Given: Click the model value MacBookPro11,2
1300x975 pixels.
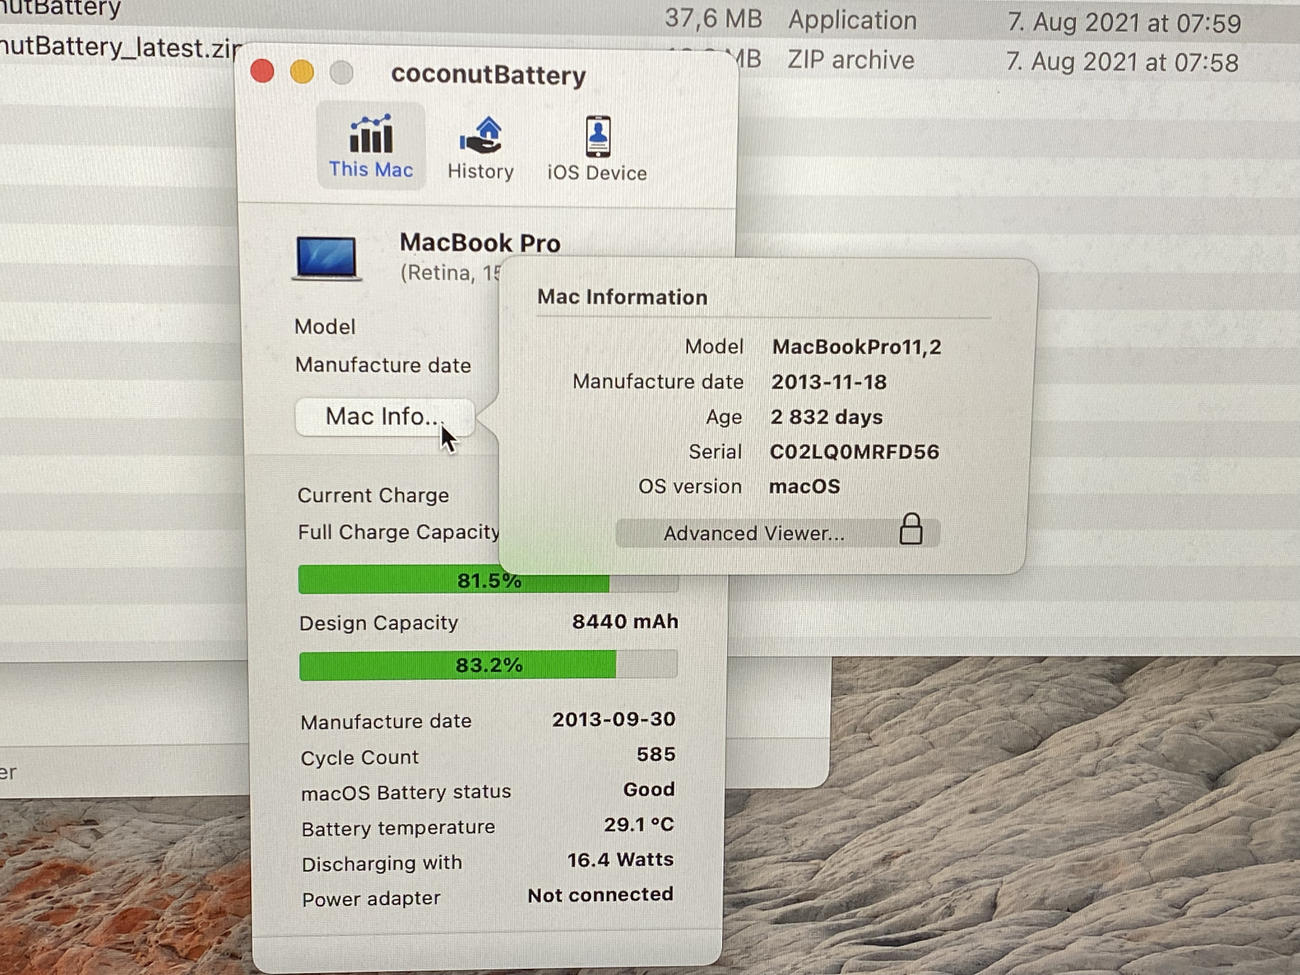Looking at the screenshot, I should pyautogui.click(x=856, y=347).
